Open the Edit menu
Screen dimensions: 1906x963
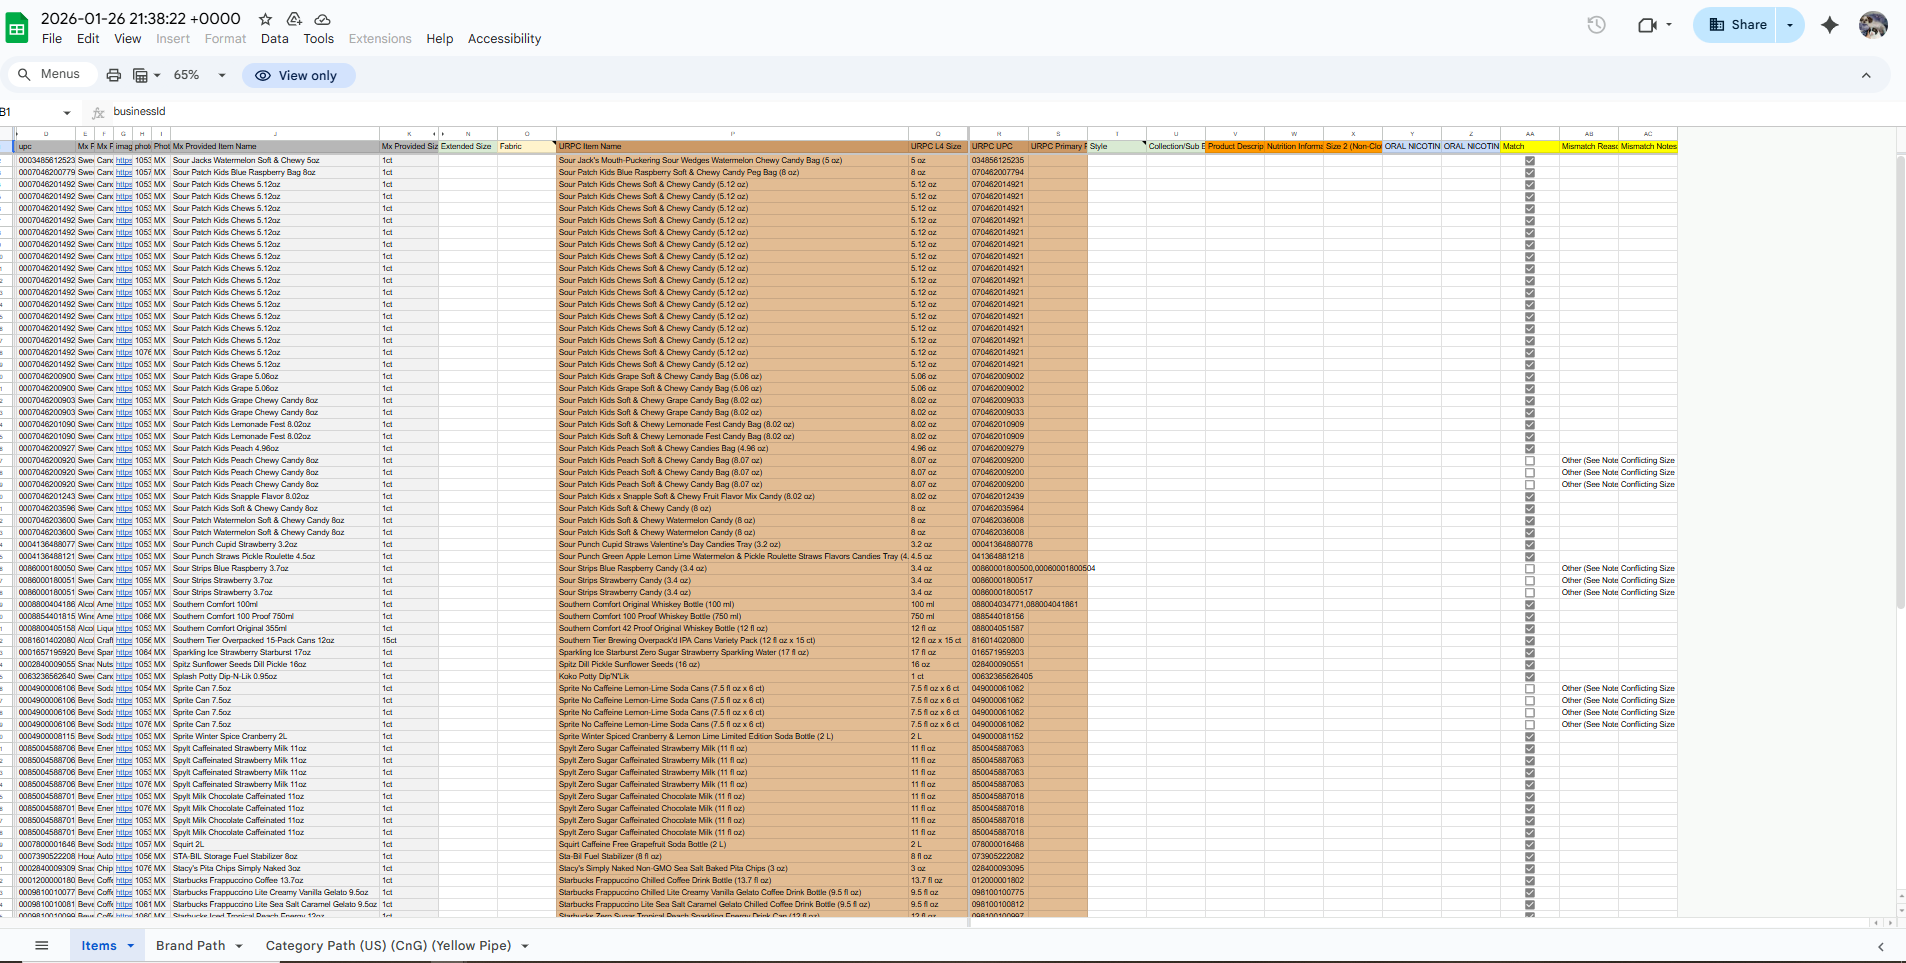(88, 39)
